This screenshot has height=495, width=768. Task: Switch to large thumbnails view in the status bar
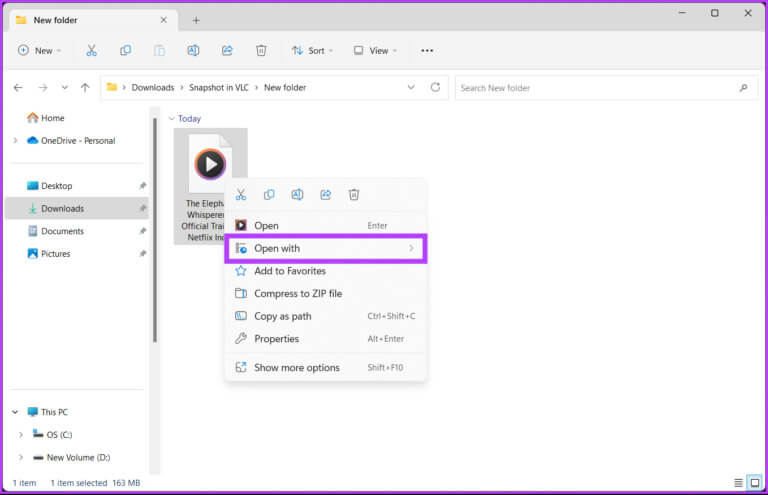point(754,483)
